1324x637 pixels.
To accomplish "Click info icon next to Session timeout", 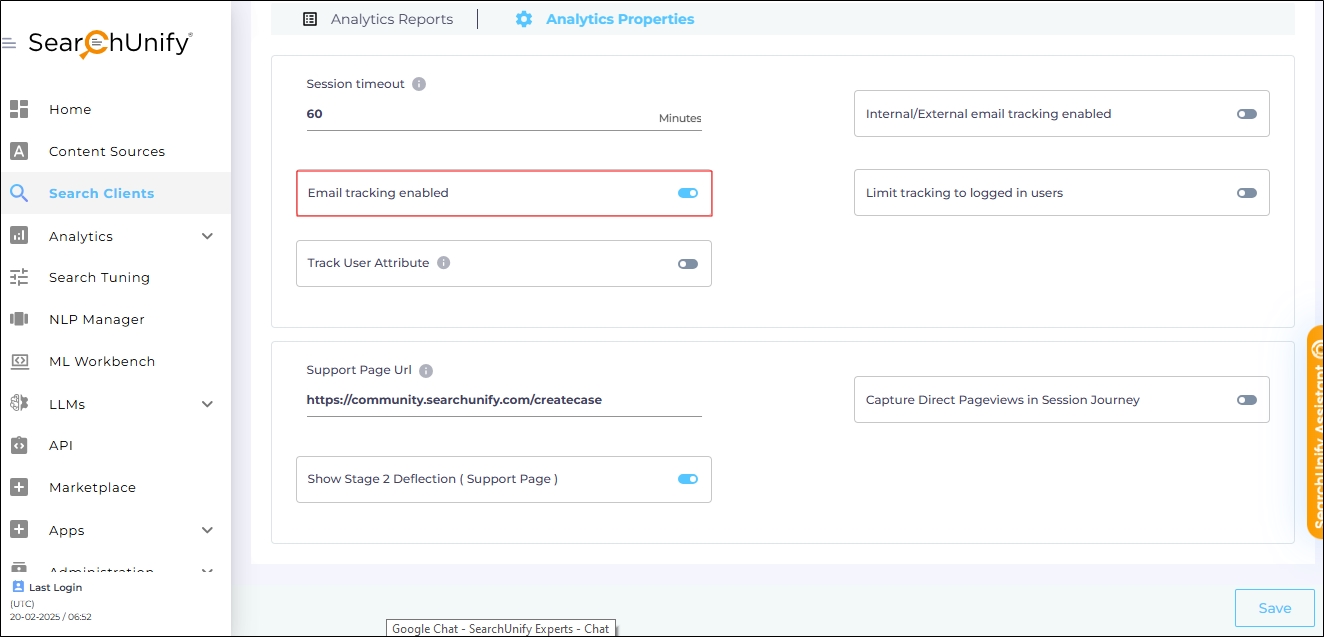I will 419,84.
